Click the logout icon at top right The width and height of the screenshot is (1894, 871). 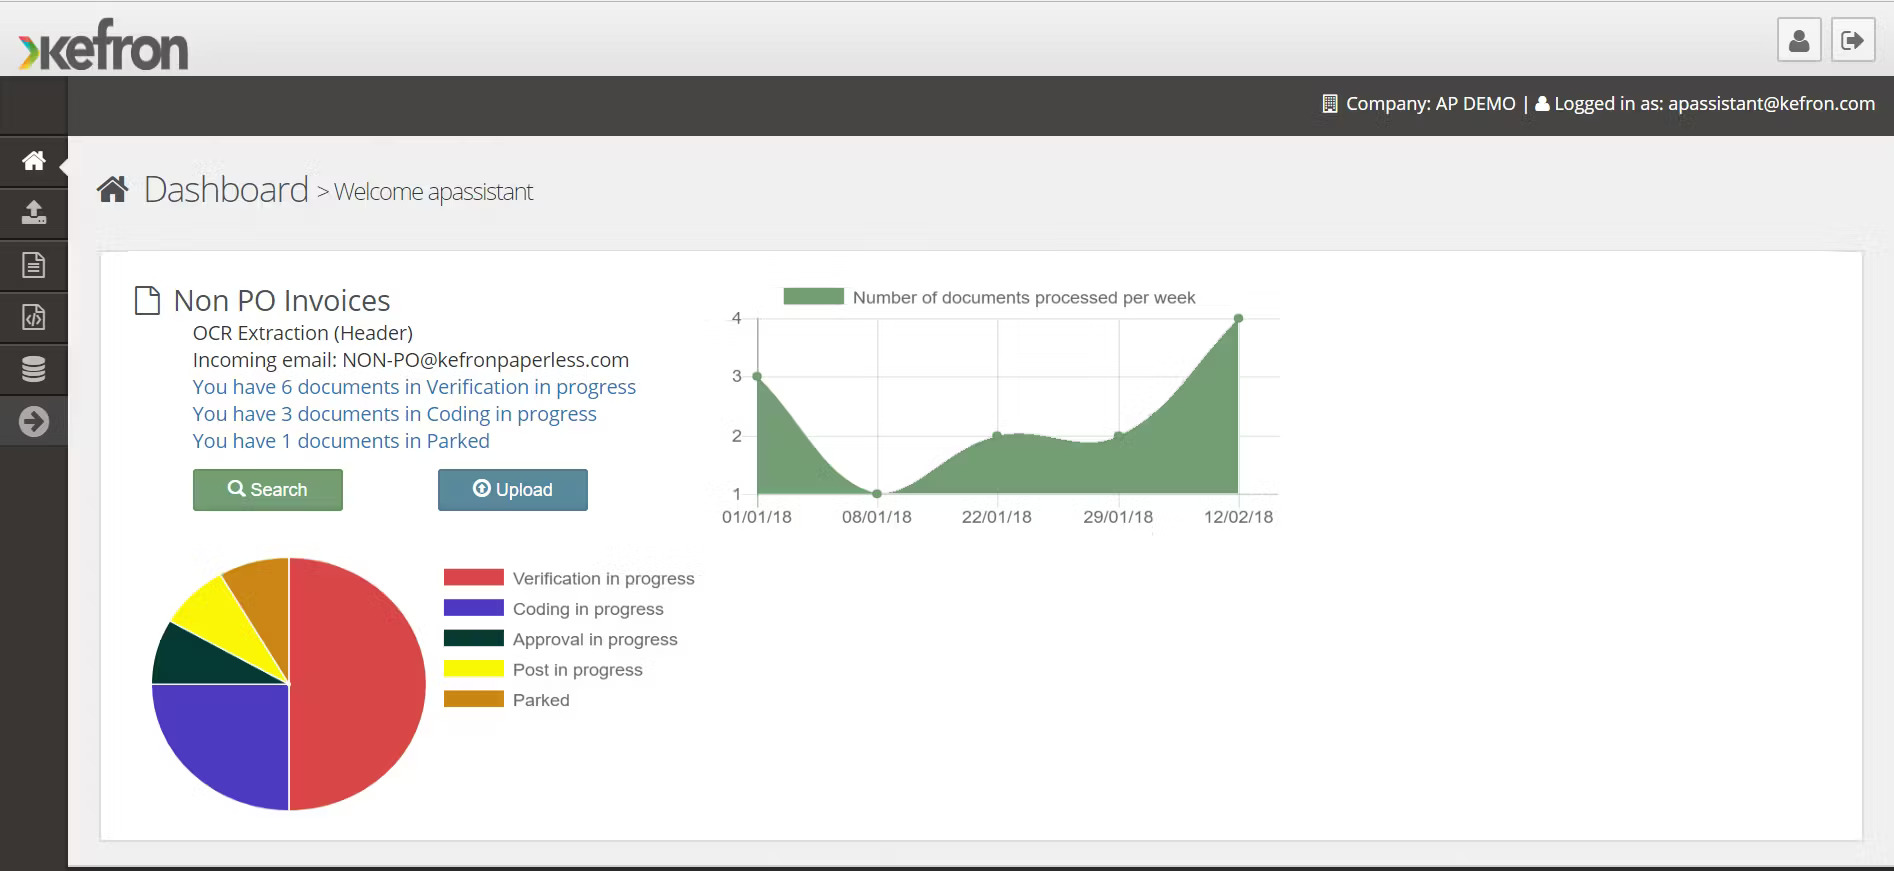tap(1852, 41)
